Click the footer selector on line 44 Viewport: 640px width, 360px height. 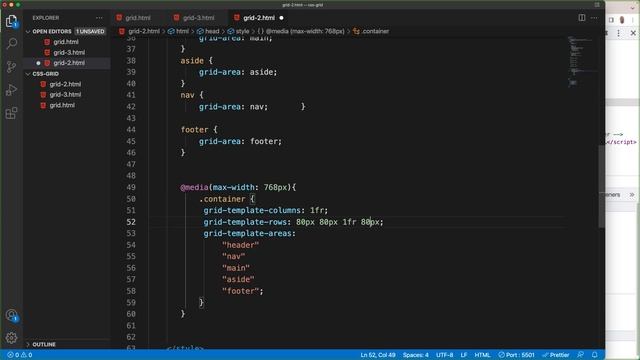point(194,130)
